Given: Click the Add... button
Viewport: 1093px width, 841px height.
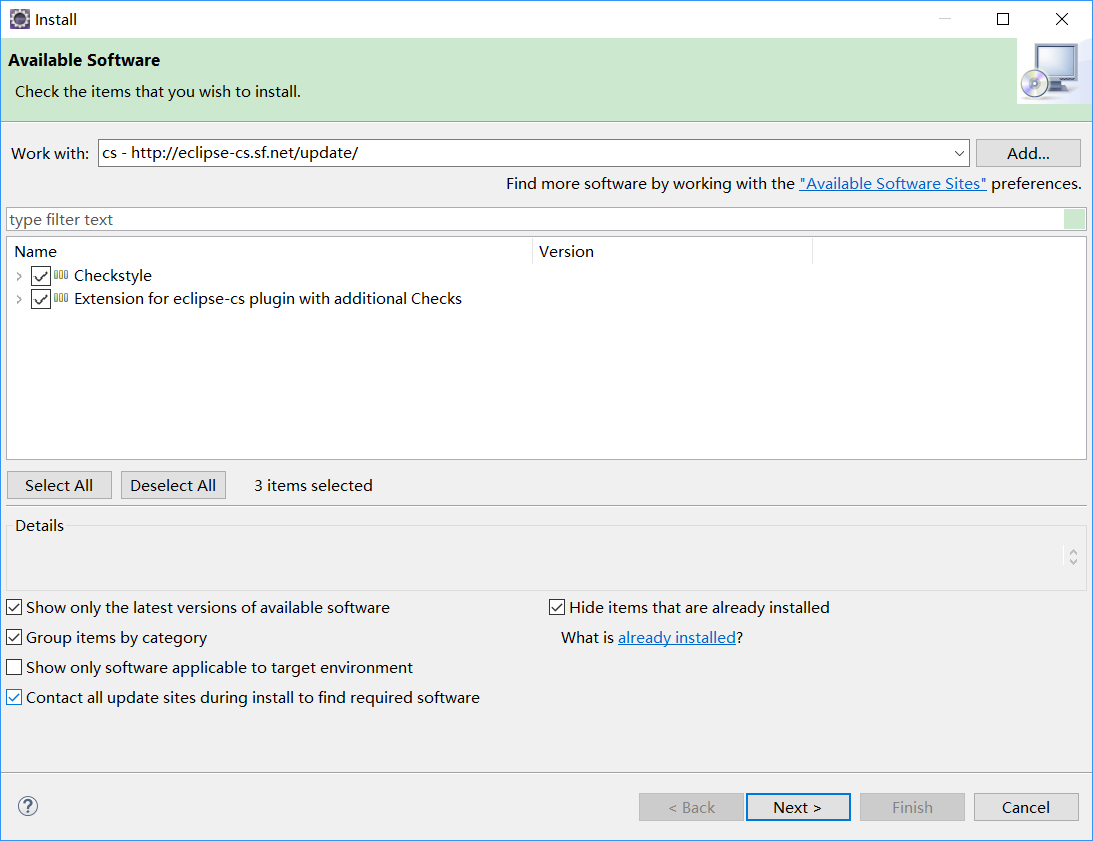Looking at the screenshot, I should coord(1028,153).
